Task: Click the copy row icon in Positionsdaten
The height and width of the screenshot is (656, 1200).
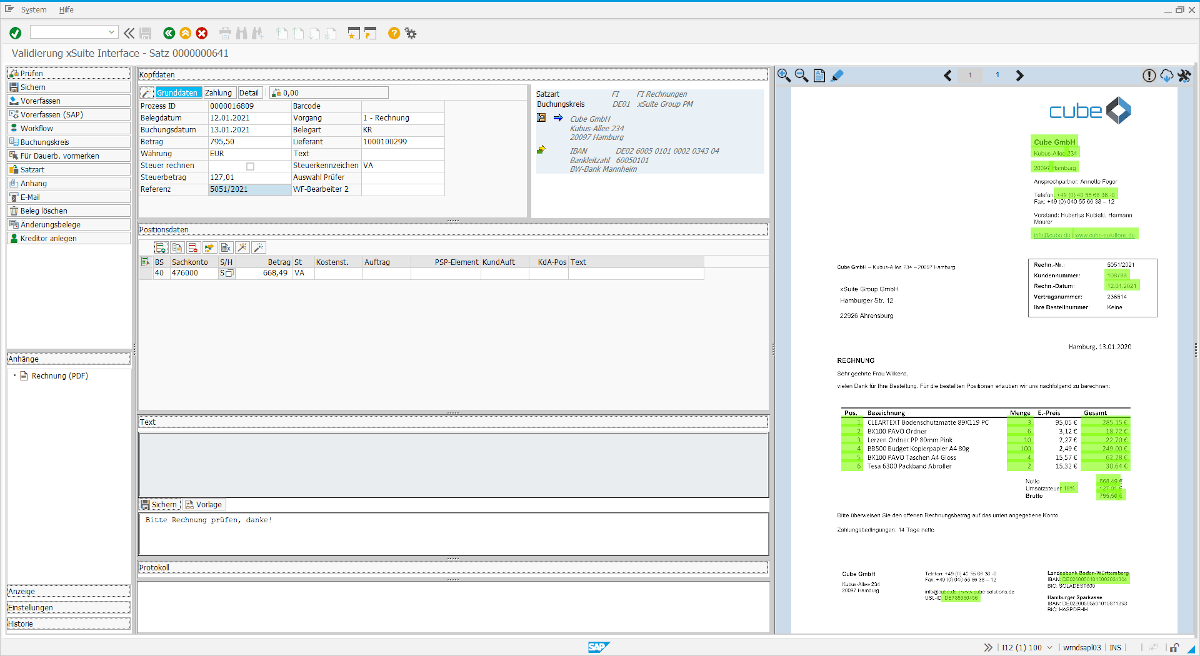Action: pos(176,247)
